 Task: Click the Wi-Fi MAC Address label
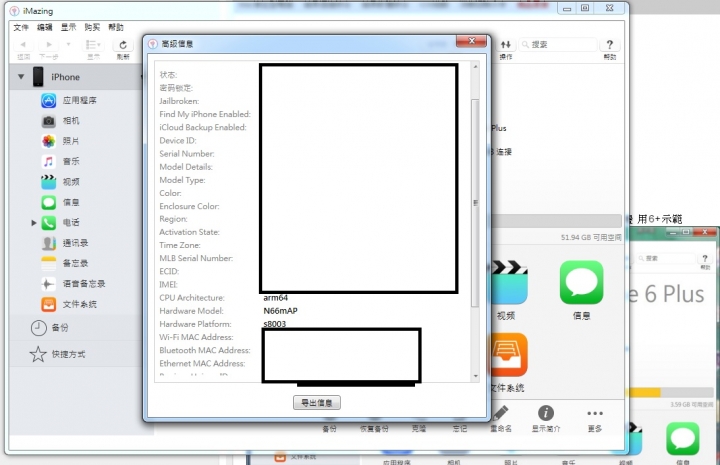point(196,337)
